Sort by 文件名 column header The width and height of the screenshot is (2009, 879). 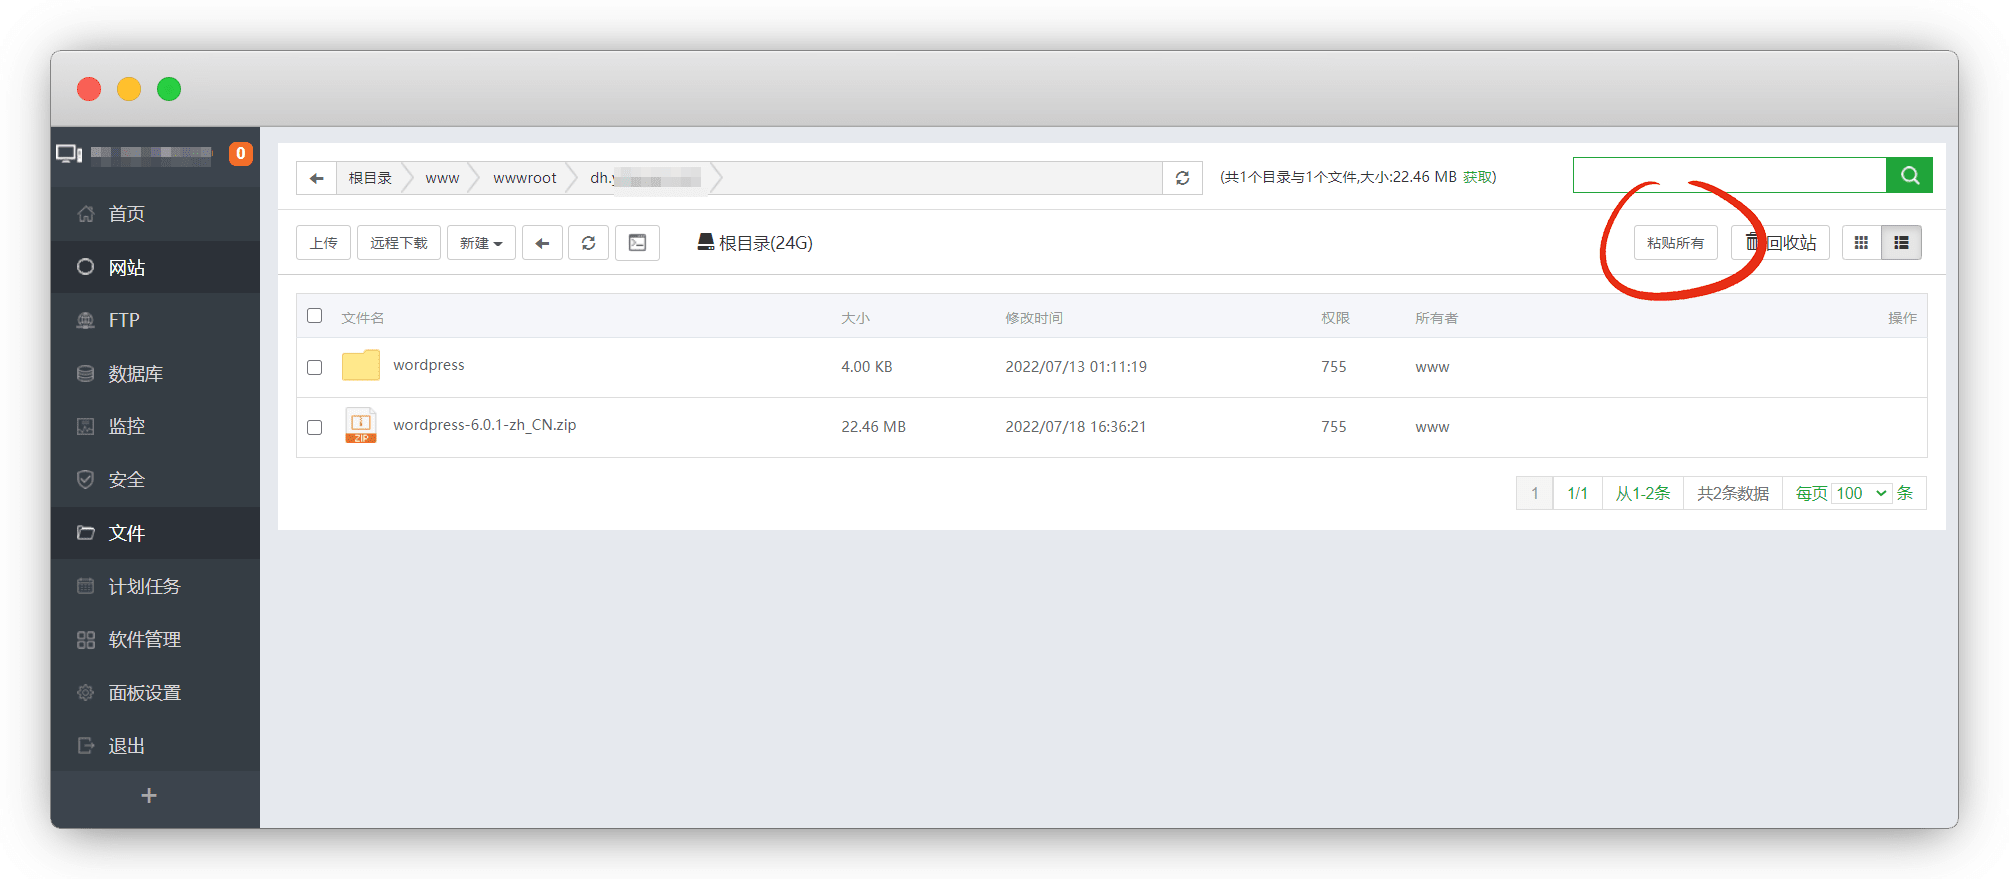coord(362,318)
